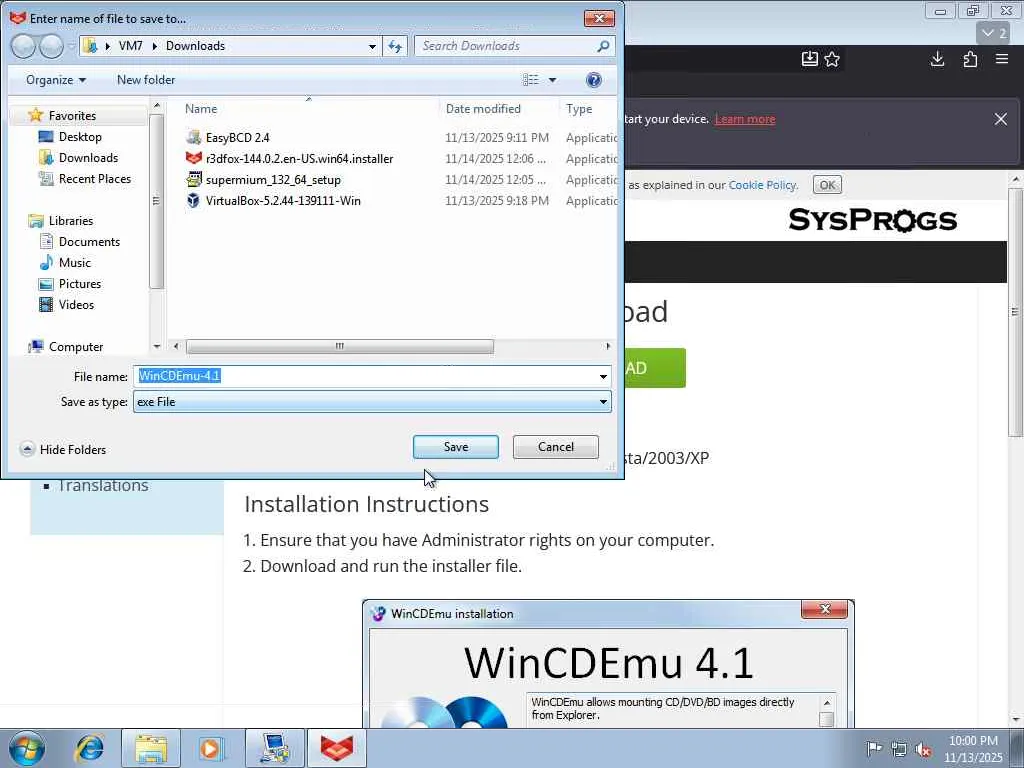Open the Music library in navigation pane
The image size is (1024, 768).
click(x=74, y=263)
